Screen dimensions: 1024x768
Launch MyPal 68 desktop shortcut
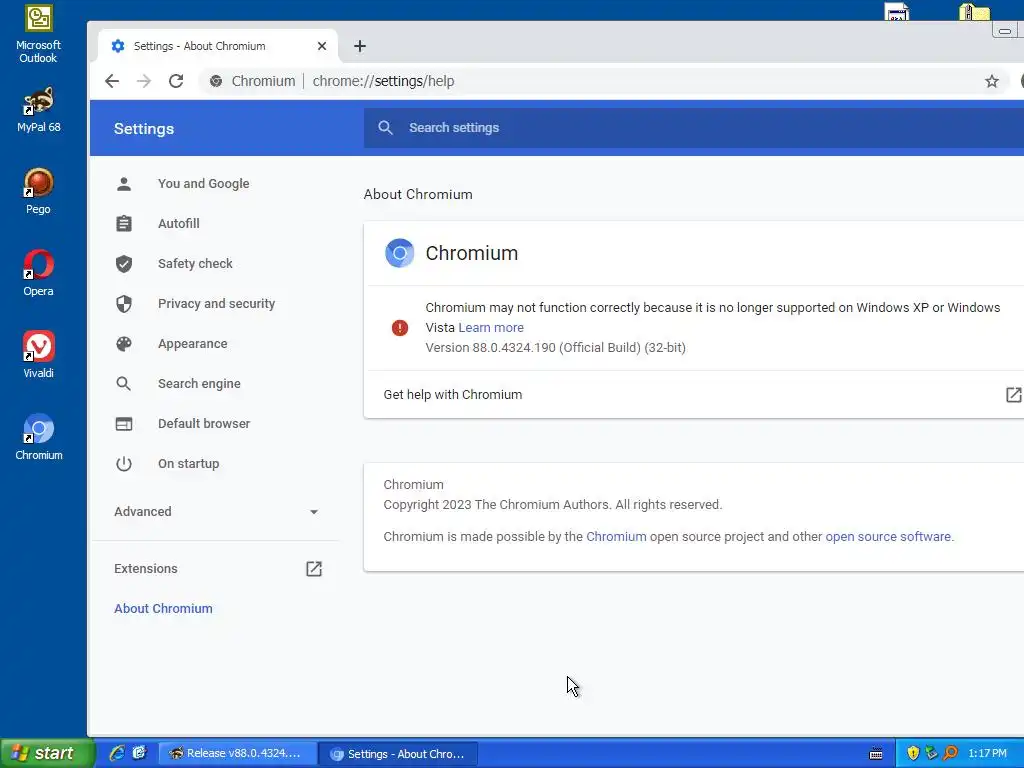point(39,109)
